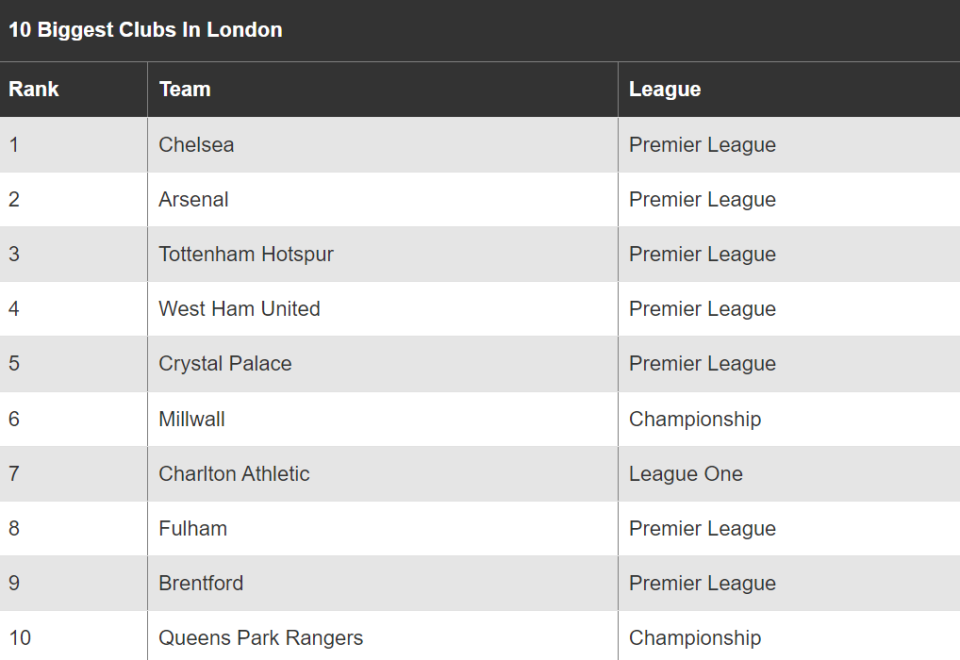Viewport: 960px width, 660px height.
Task: Click Championship in Queens Park Rangers row
Action: [695, 637]
